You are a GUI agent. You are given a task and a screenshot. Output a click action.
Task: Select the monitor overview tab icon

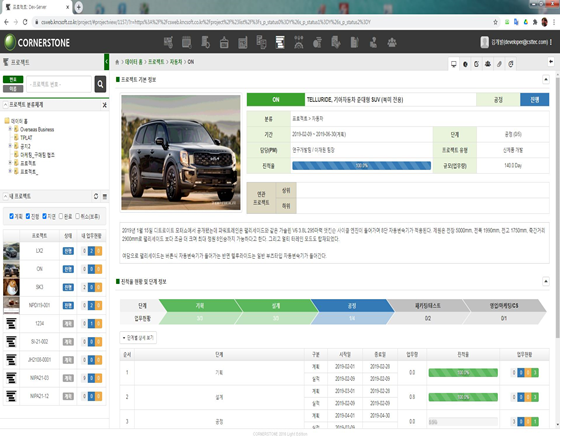pyautogui.click(x=454, y=64)
